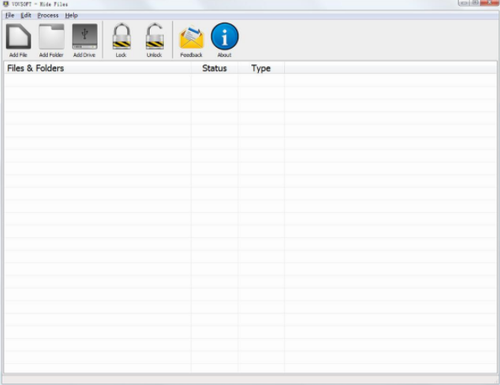Click the status bar at bottom
This screenshot has width=500, height=385.
coord(250,380)
